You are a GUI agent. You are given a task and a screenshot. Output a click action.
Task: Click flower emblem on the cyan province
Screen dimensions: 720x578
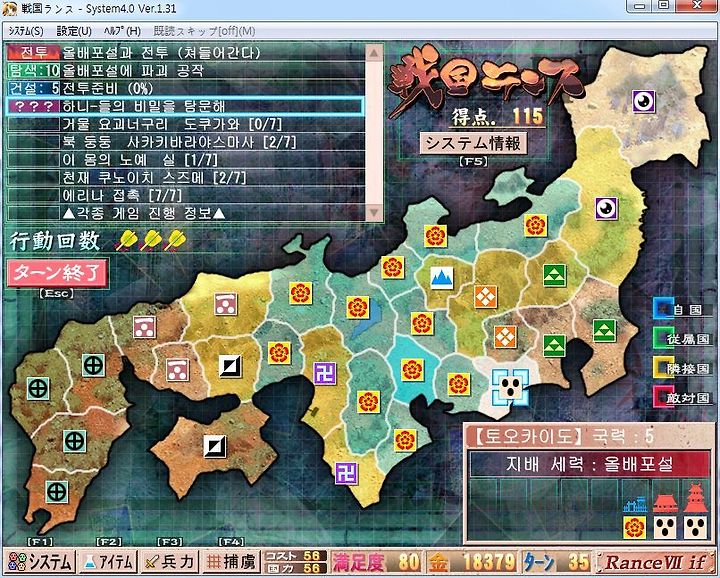tap(412, 370)
